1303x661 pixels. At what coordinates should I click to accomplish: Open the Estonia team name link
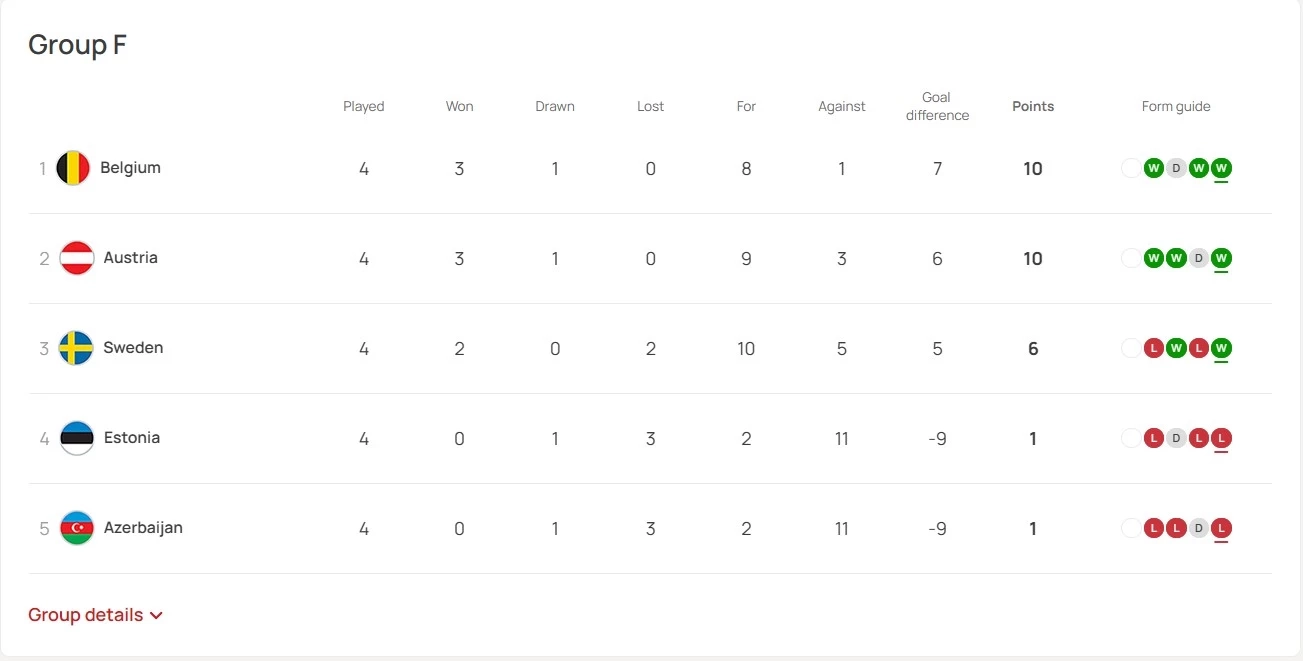coord(132,438)
